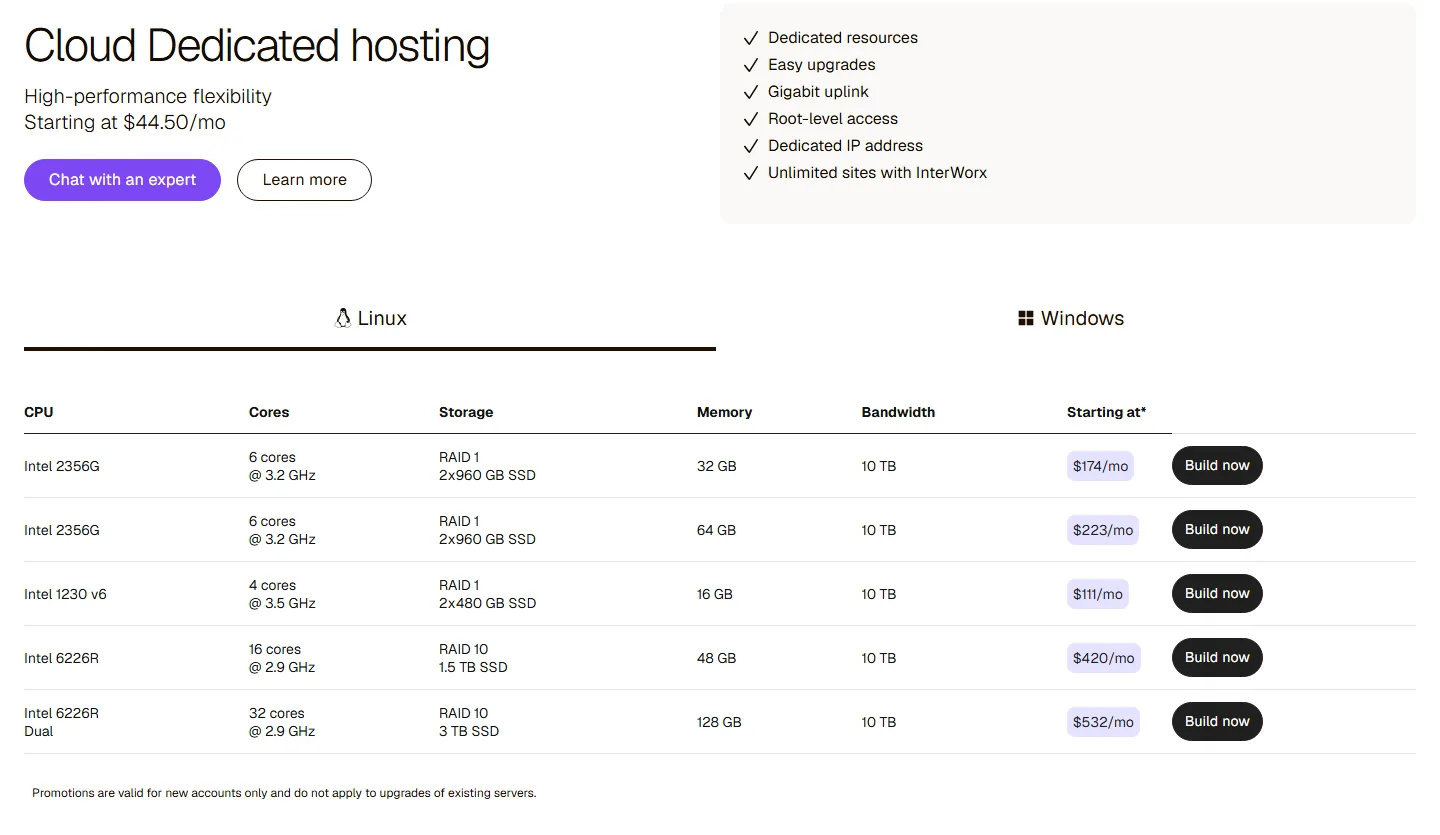The image size is (1440, 835).
Task: Click the "Dedicated IP address" feature text
Action: [845, 146]
